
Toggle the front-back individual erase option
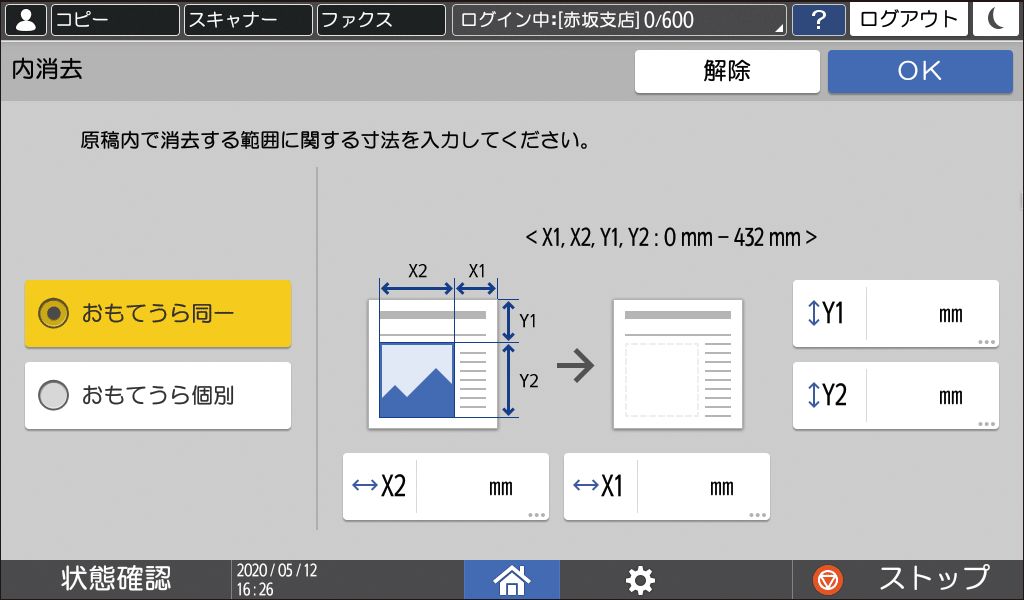tap(157, 395)
